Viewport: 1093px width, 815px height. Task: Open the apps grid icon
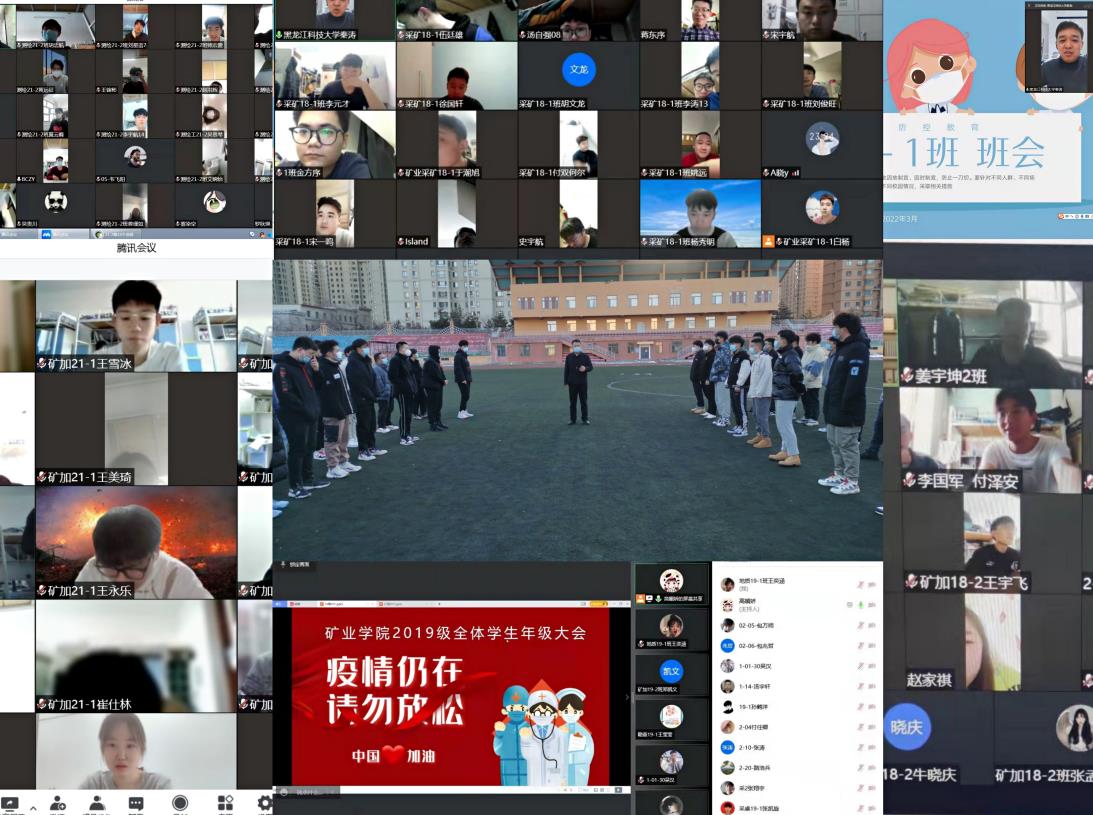[x=225, y=803]
